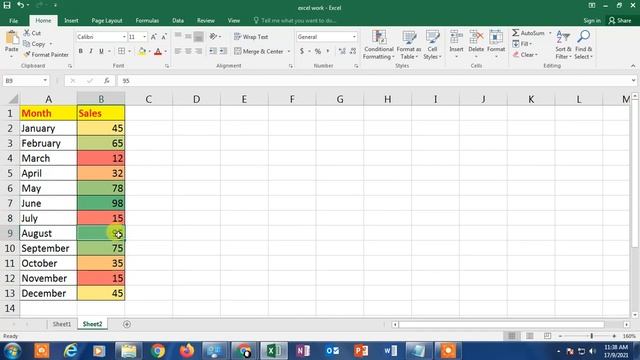Click the Accounting Number Format dollar icon
Viewport: 640px width, 360px height.
click(302, 51)
